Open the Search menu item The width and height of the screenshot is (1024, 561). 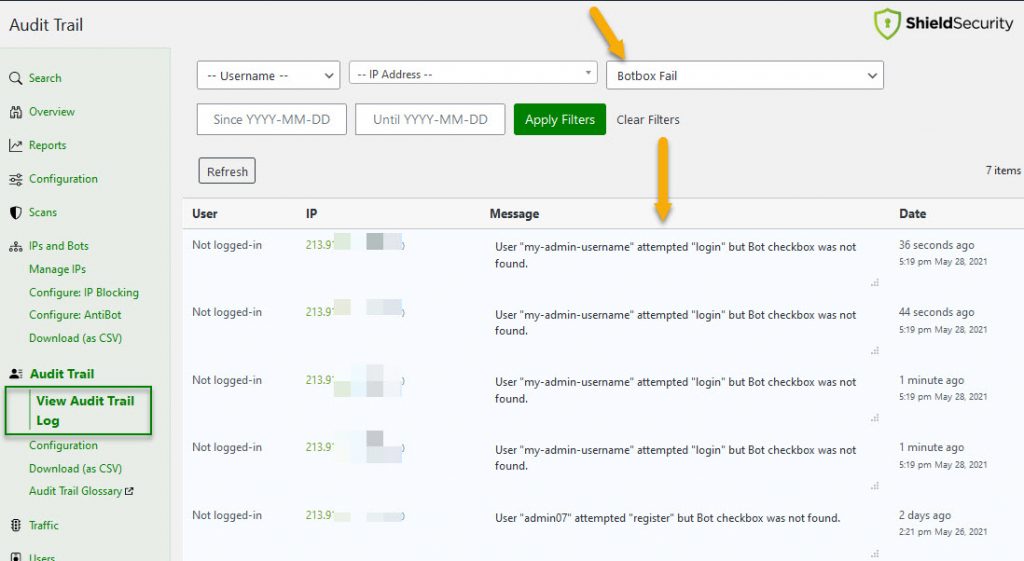(x=45, y=78)
